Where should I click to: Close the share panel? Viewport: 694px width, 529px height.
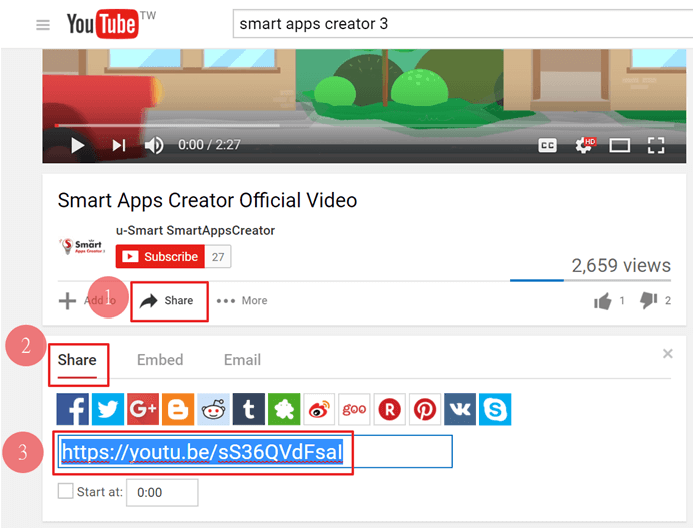click(668, 354)
